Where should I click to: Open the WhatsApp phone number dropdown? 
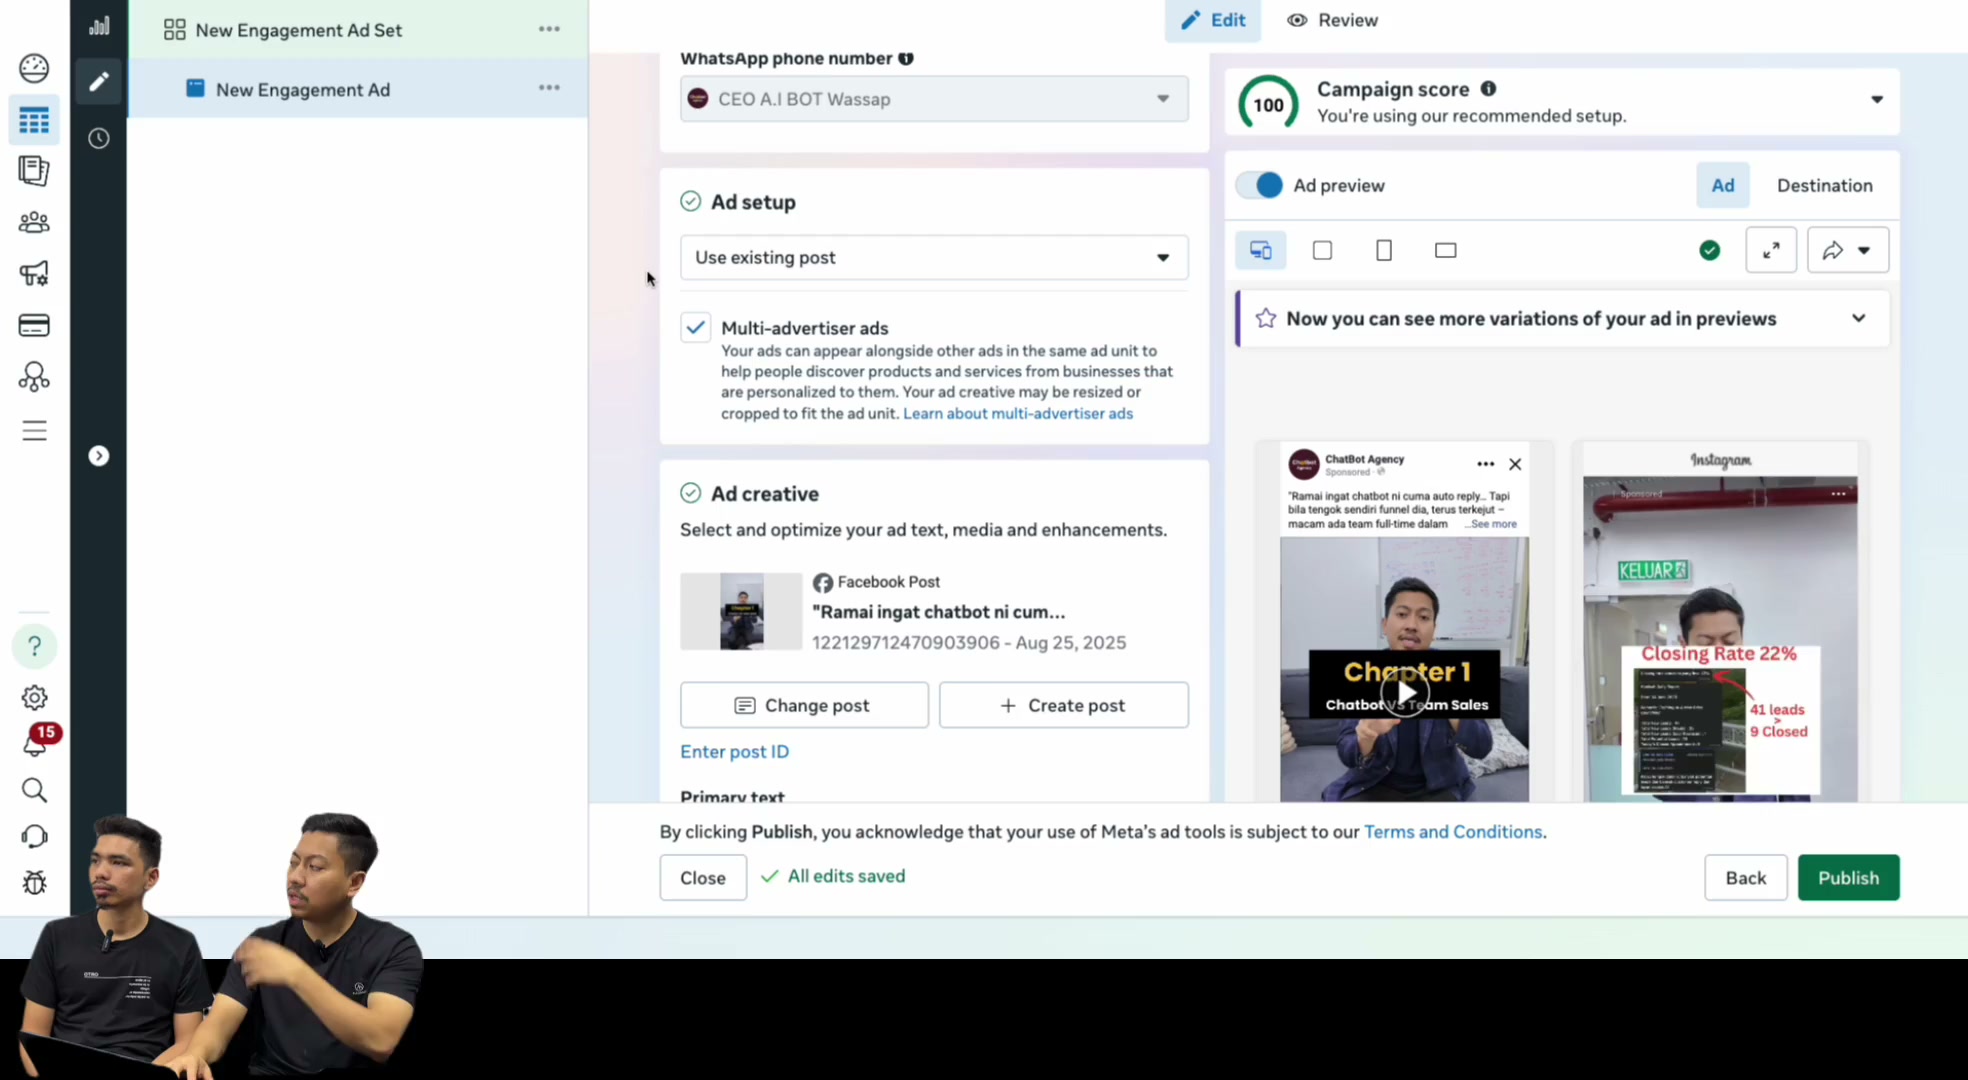tap(934, 99)
